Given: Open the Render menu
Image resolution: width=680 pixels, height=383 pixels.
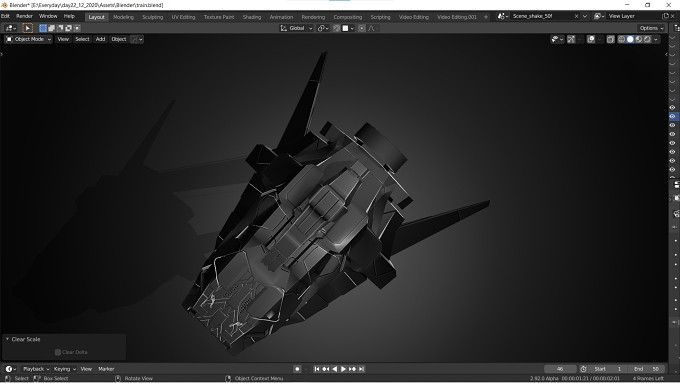Looking at the screenshot, I should (x=24, y=16).
